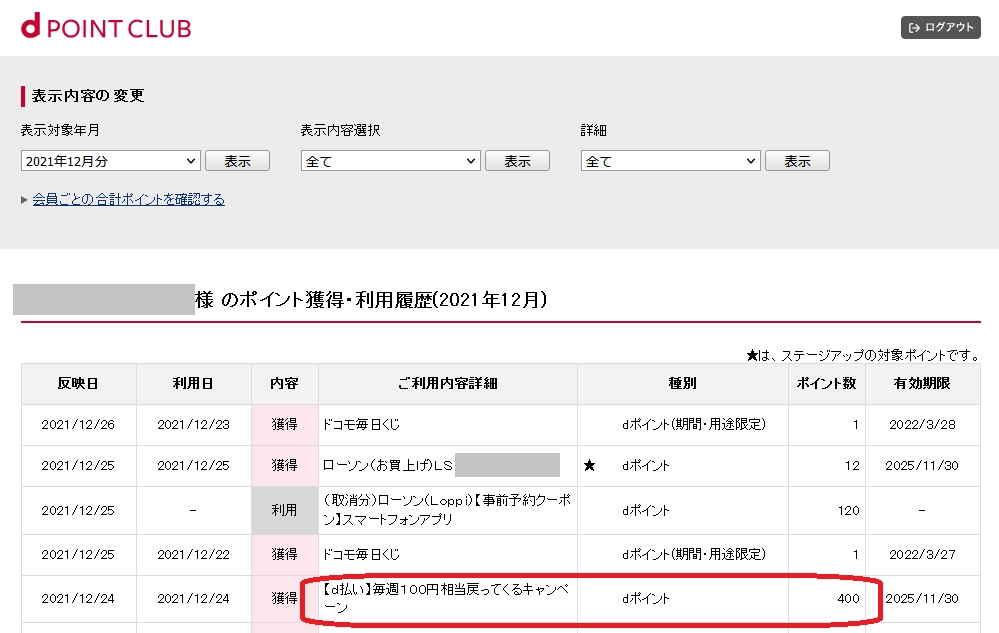Click 獲得 cell in the d払い campaign row
This screenshot has width=999, height=633.
point(284,599)
